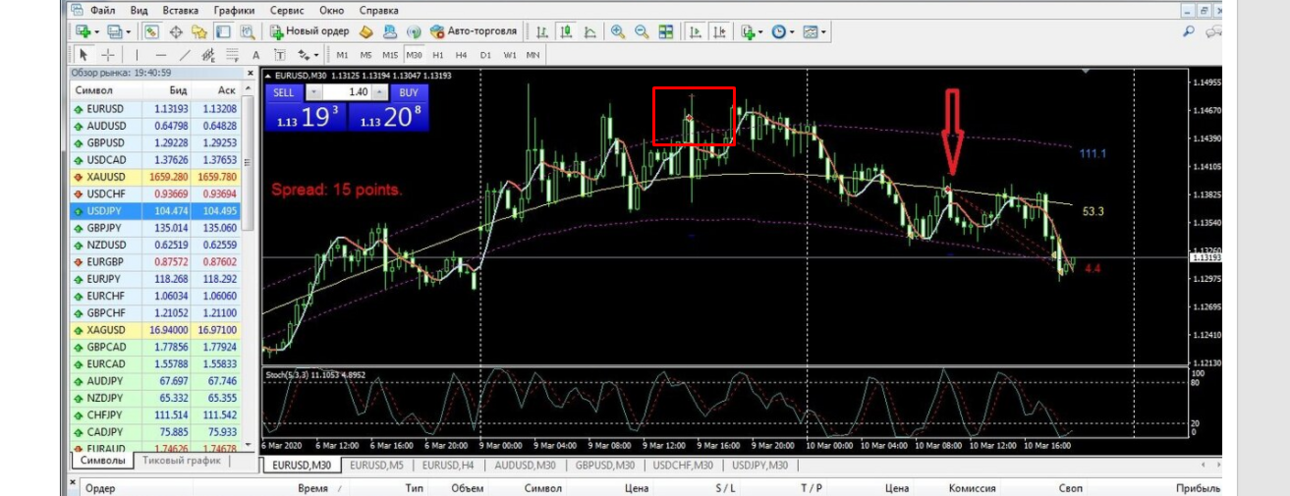Viewport: 1290px width, 496px height.
Task: Open the Indicators list dropdown
Action: point(751,32)
